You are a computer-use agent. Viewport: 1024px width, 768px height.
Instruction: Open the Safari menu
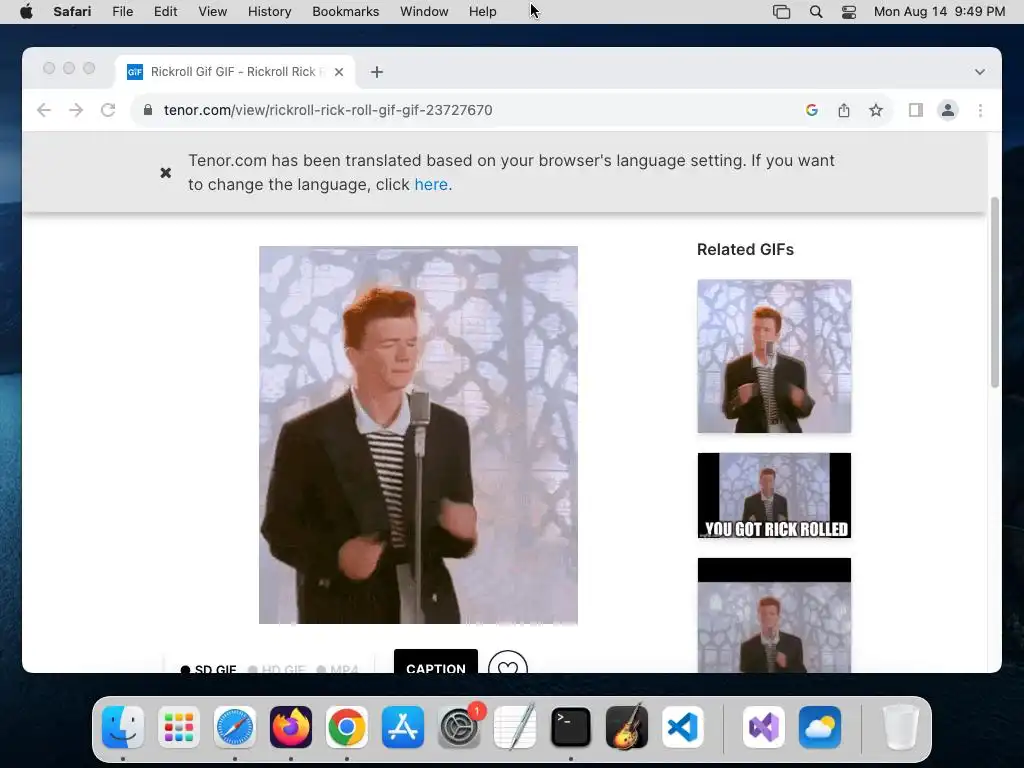pyautogui.click(x=72, y=12)
